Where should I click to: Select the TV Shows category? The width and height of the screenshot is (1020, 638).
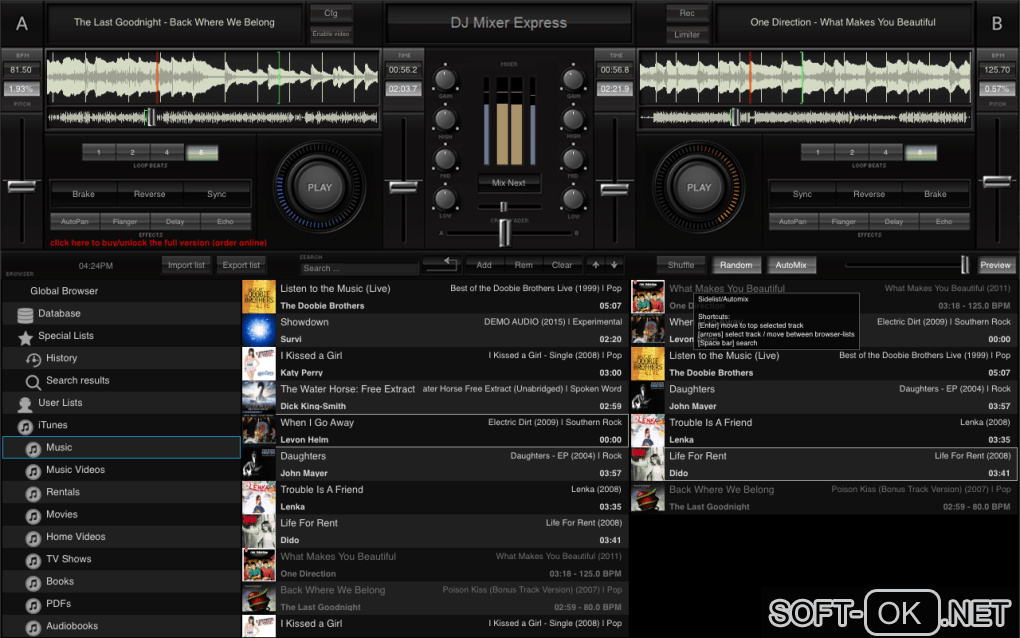[x=68, y=559]
